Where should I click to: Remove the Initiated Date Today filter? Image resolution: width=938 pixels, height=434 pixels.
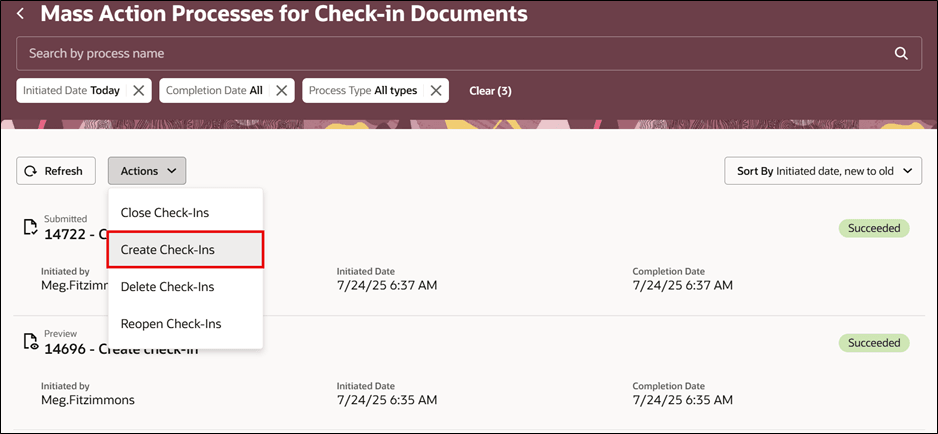138,90
